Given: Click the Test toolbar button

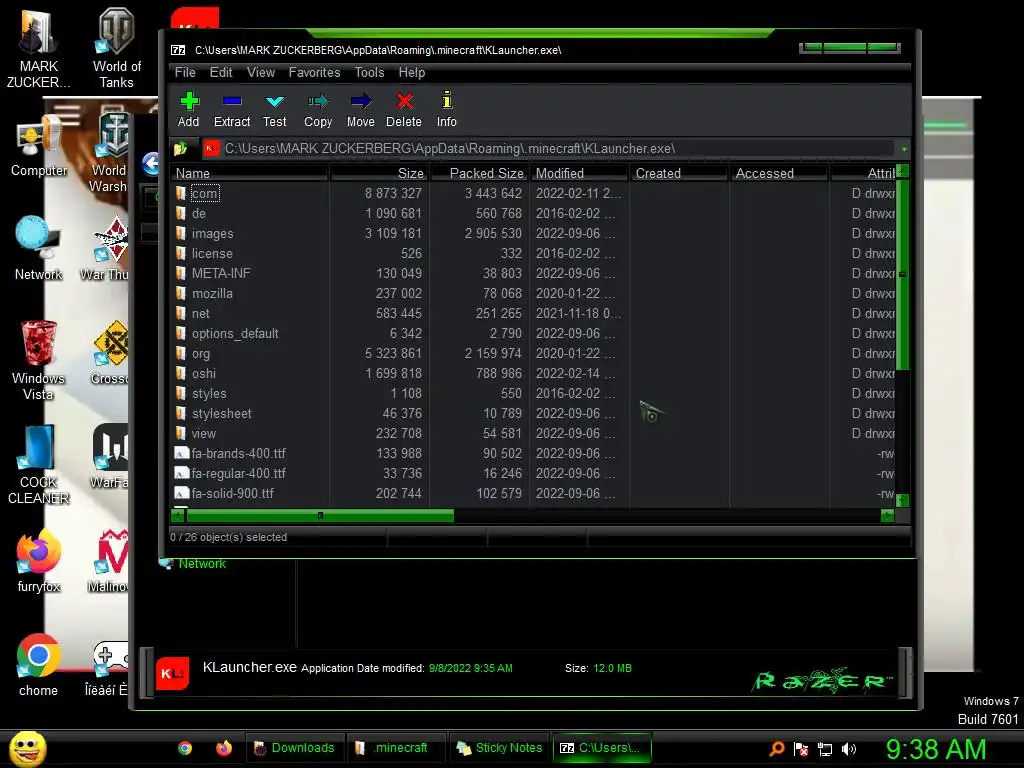Looking at the screenshot, I should click(274, 109).
